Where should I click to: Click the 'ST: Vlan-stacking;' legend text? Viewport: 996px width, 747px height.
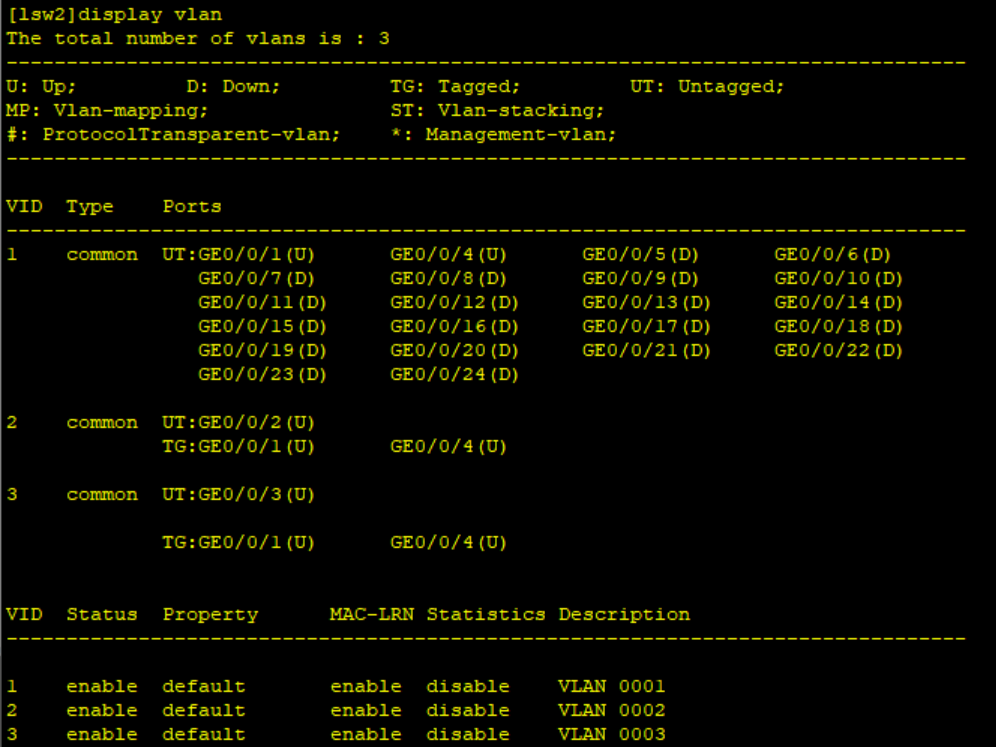point(497,110)
